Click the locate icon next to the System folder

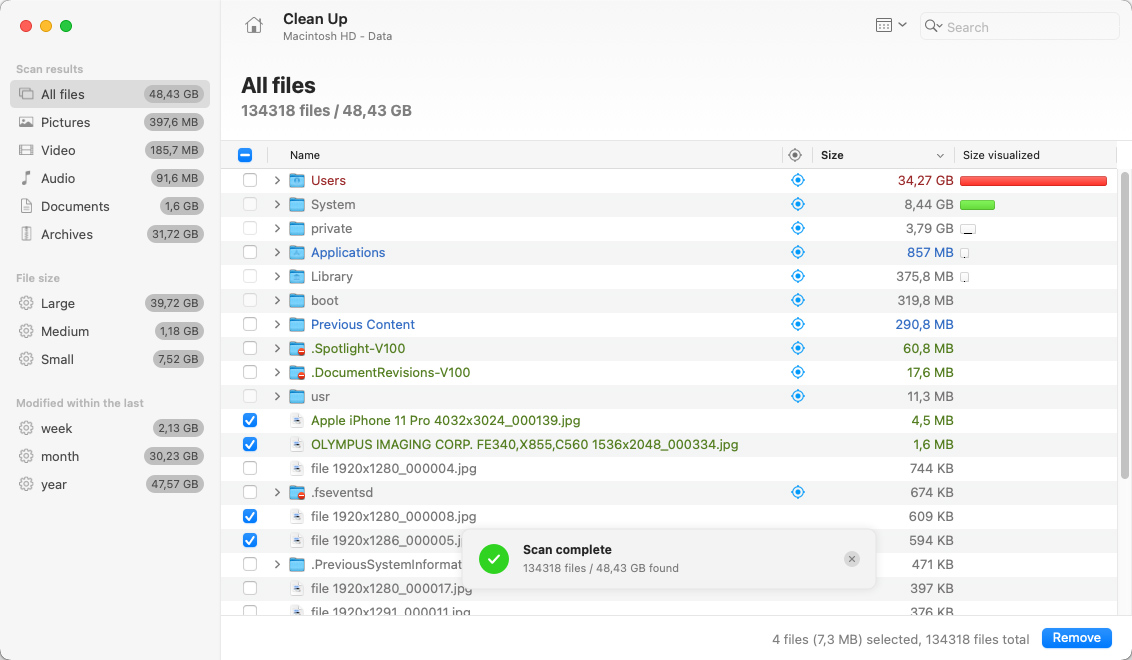[797, 204]
